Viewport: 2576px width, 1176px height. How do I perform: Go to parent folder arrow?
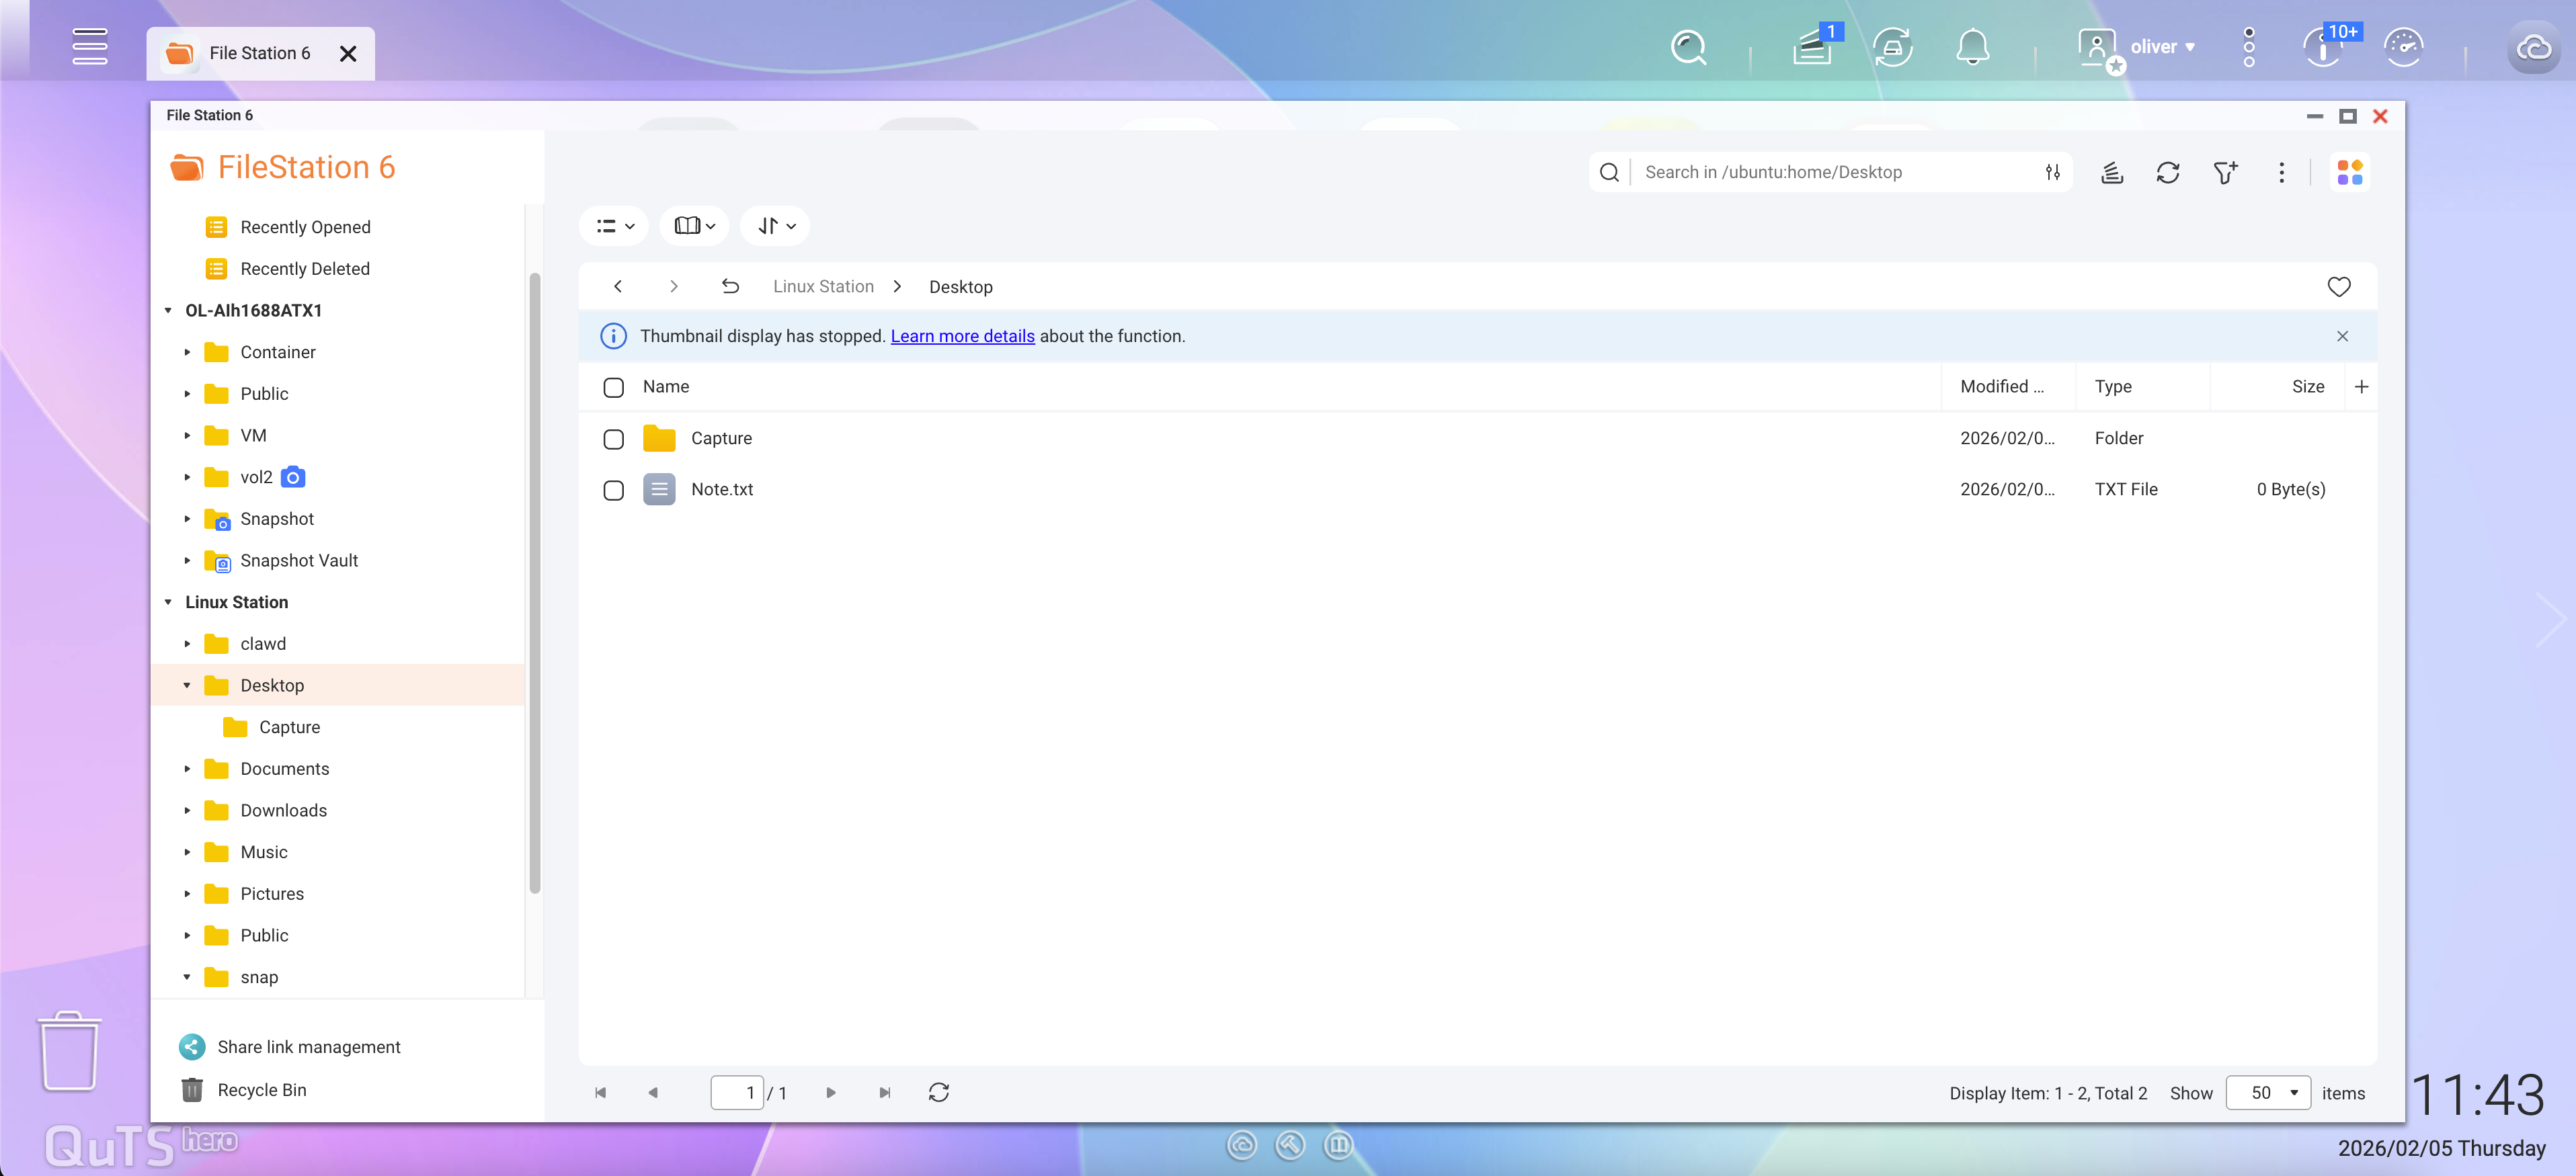(730, 287)
